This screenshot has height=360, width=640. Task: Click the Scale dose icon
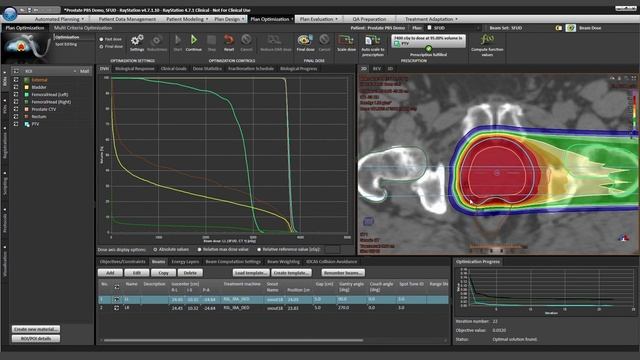point(346,40)
